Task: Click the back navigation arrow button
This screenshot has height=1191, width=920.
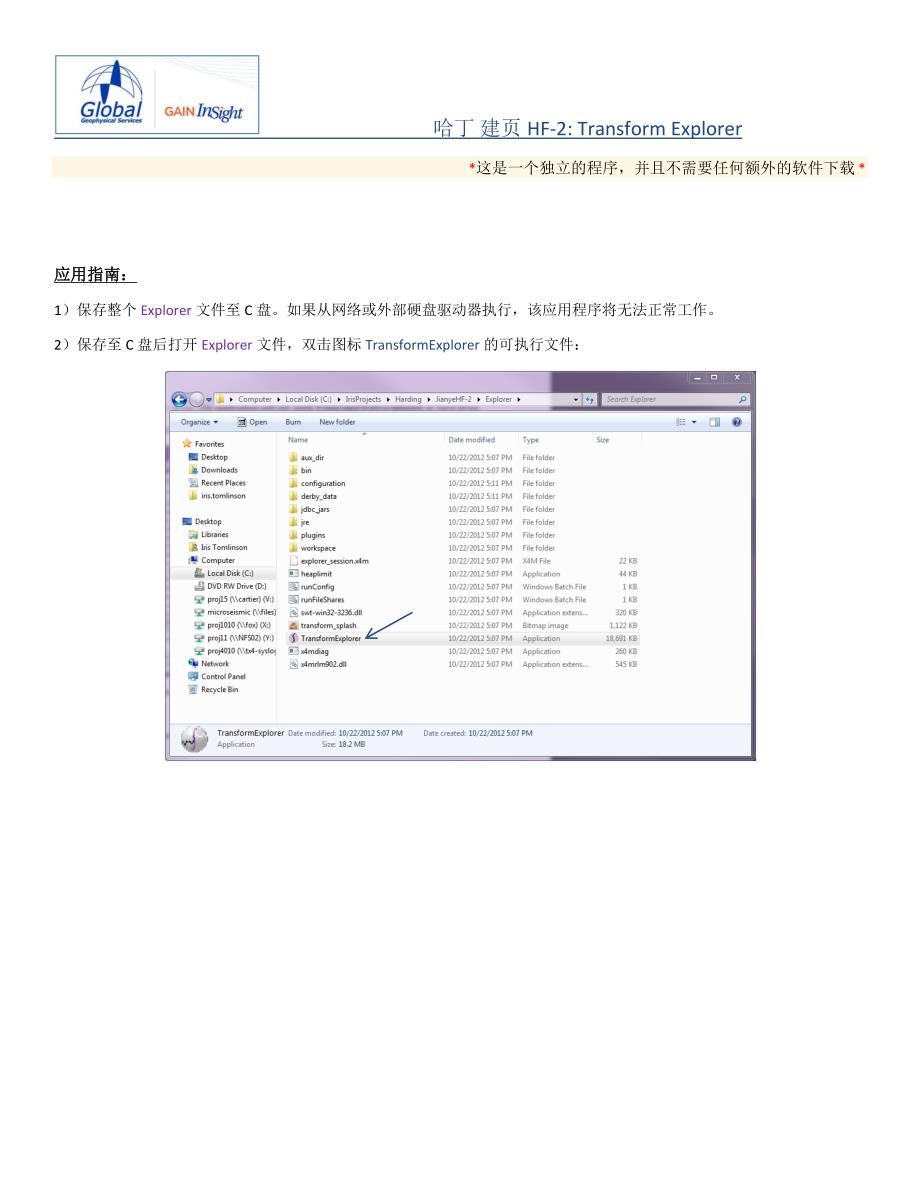Action: [x=179, y=399]
